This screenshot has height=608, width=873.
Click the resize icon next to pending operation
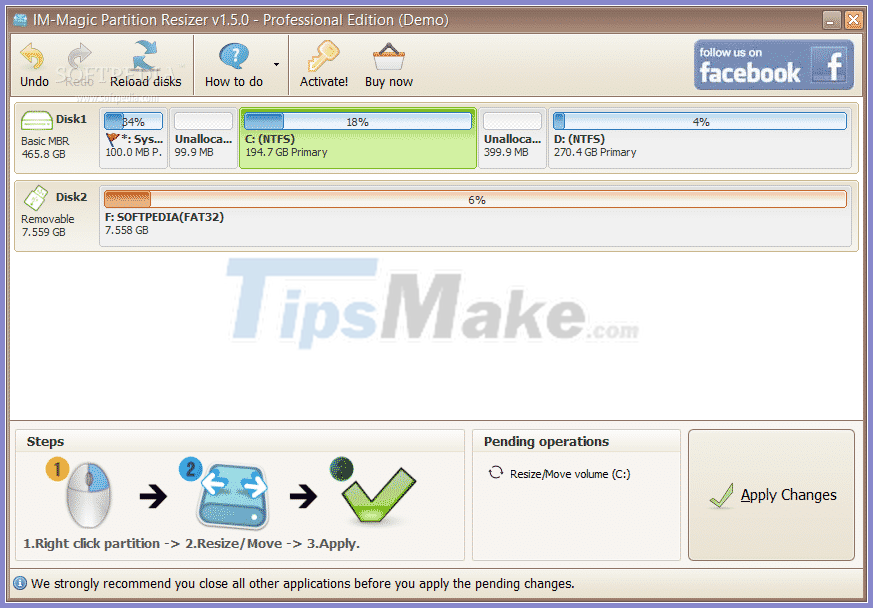pos(497,474)
